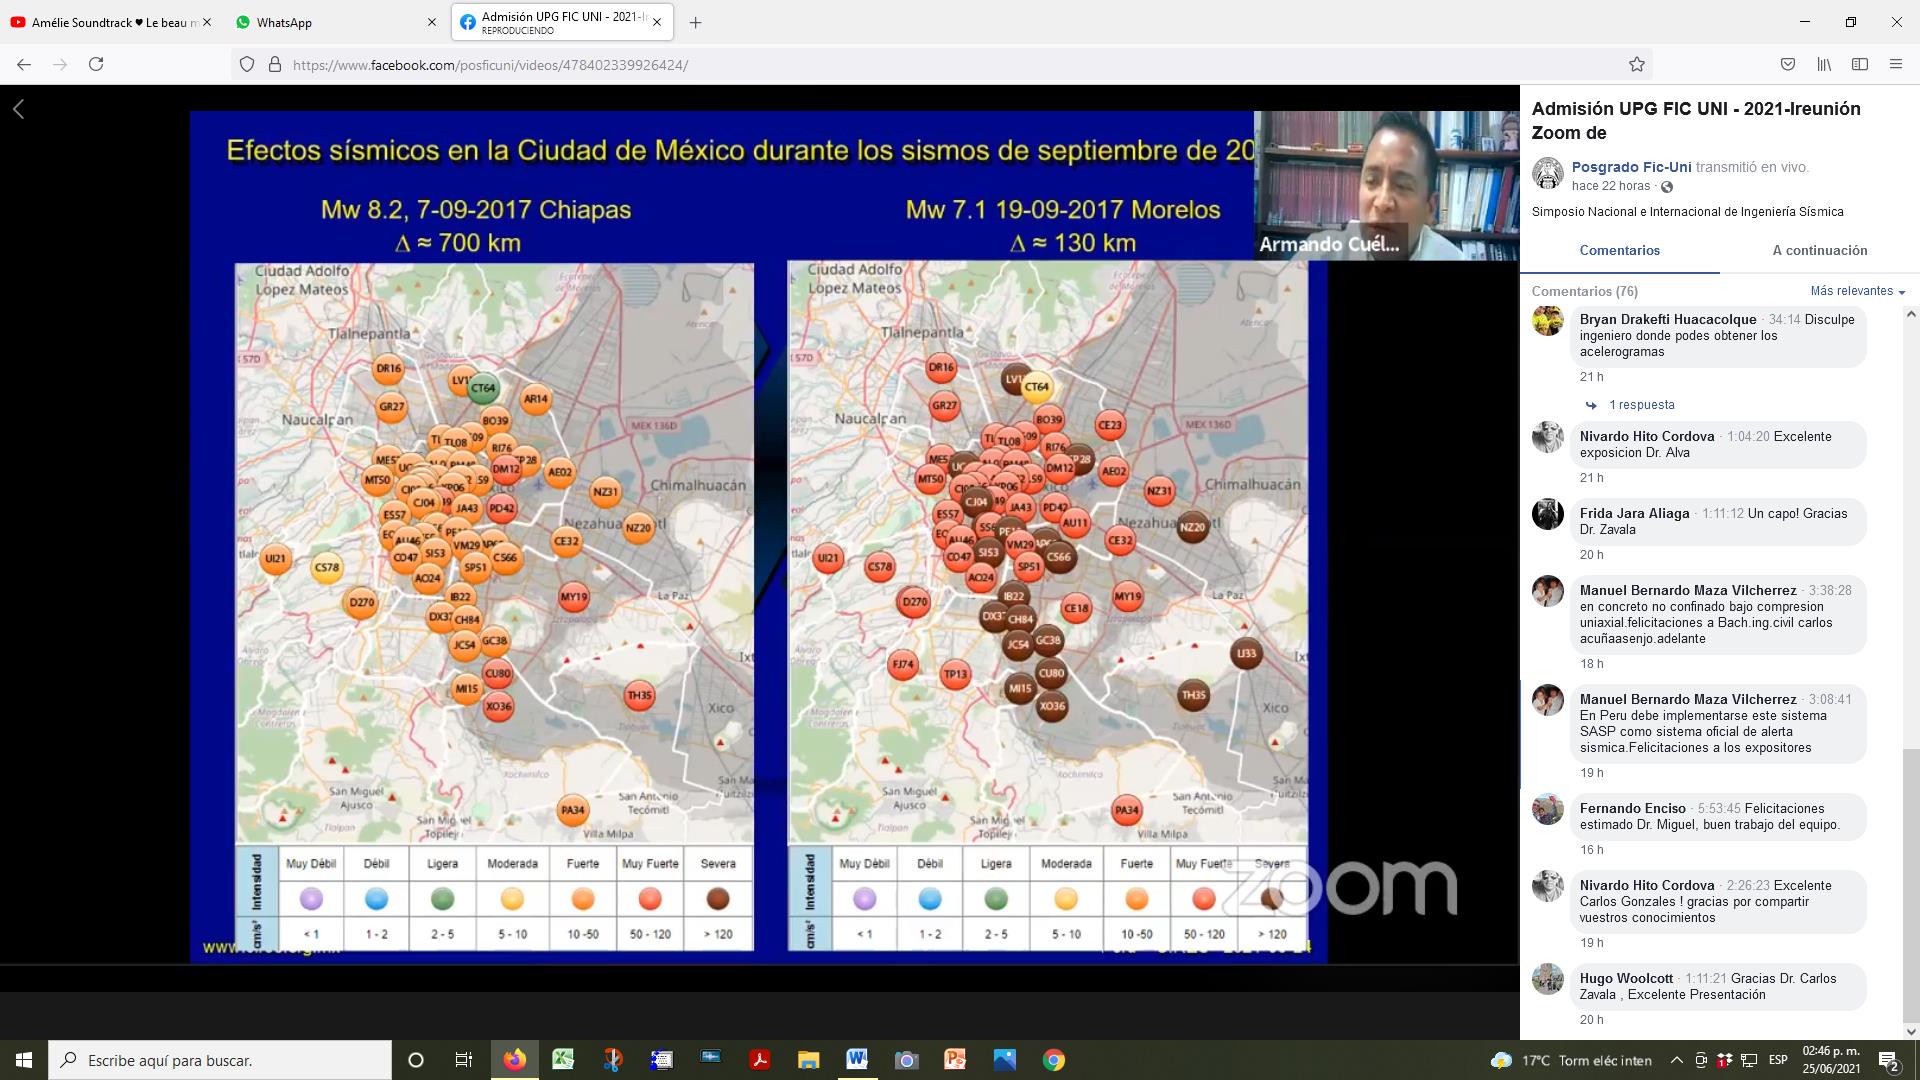Expand the Más relevantes sort dropdown

1857,291
